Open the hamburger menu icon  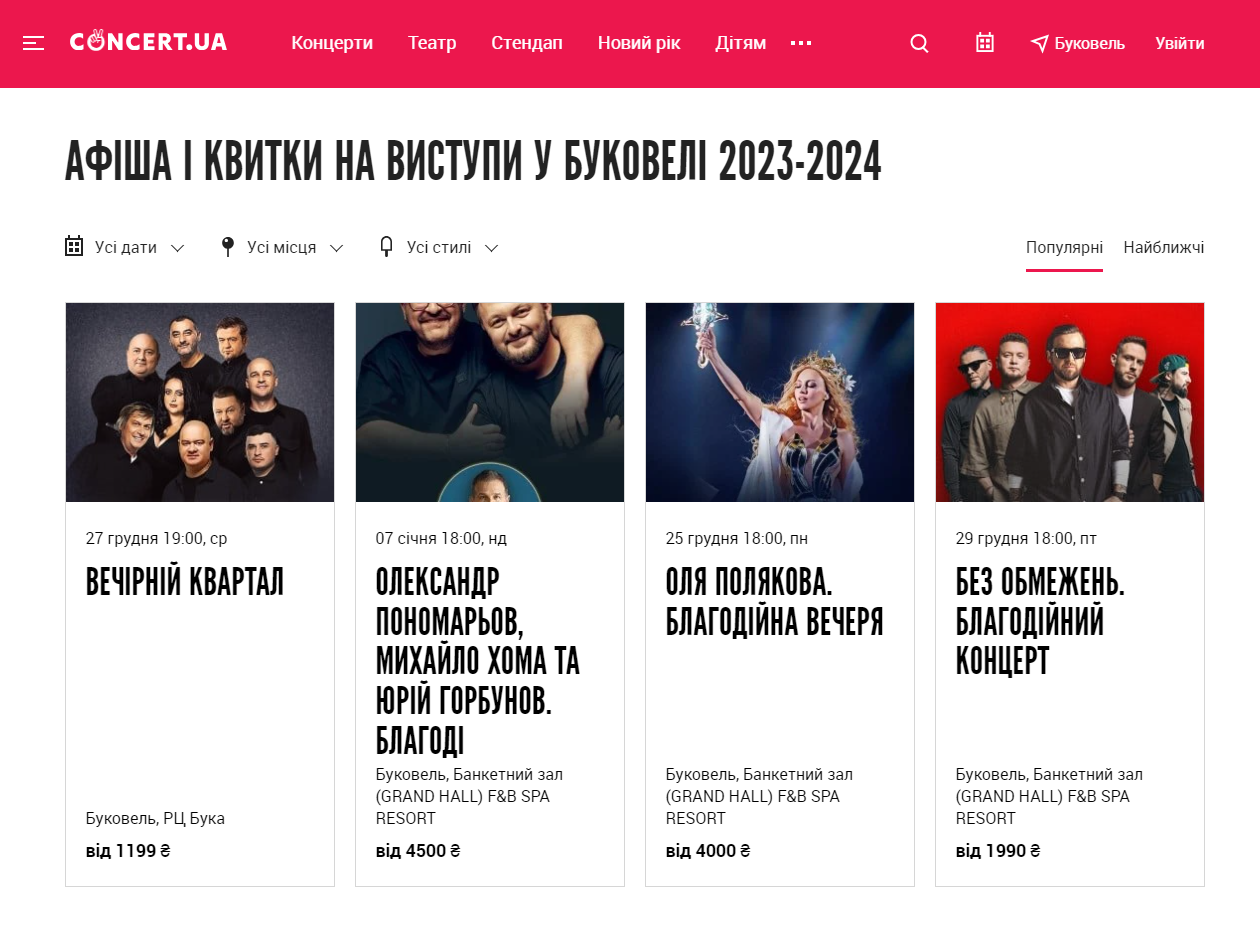pyautogui.click(x=34, y=43)
